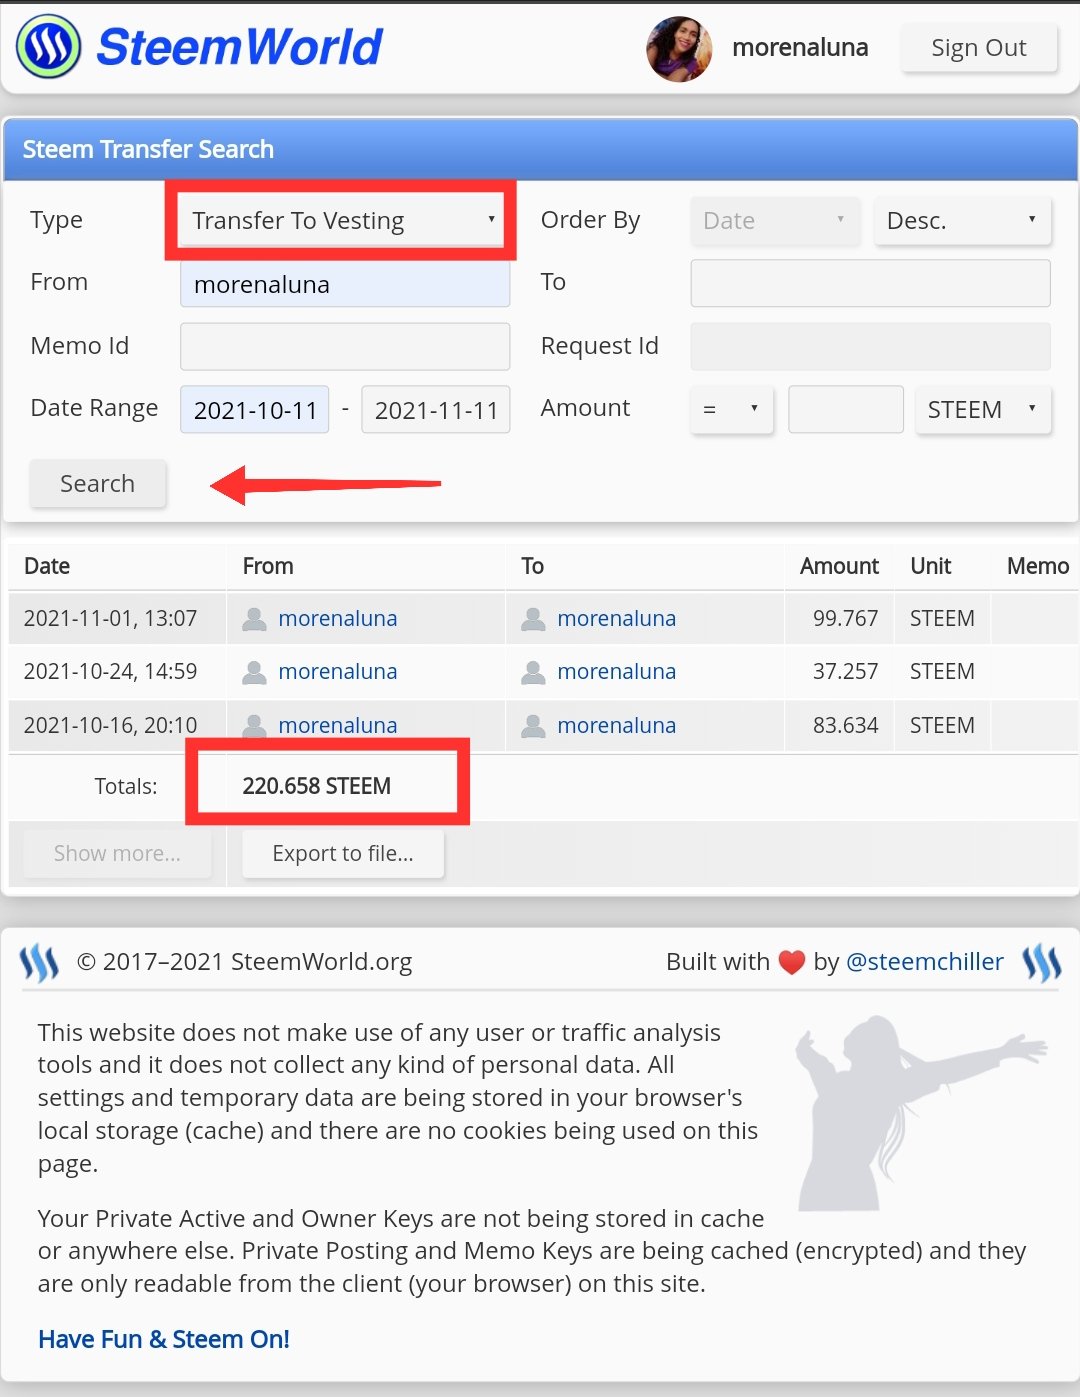The image size is (1080, 1397).
Task: Open From morenaluna link in 2021-10-16 row
Action: tap(338, 726)
